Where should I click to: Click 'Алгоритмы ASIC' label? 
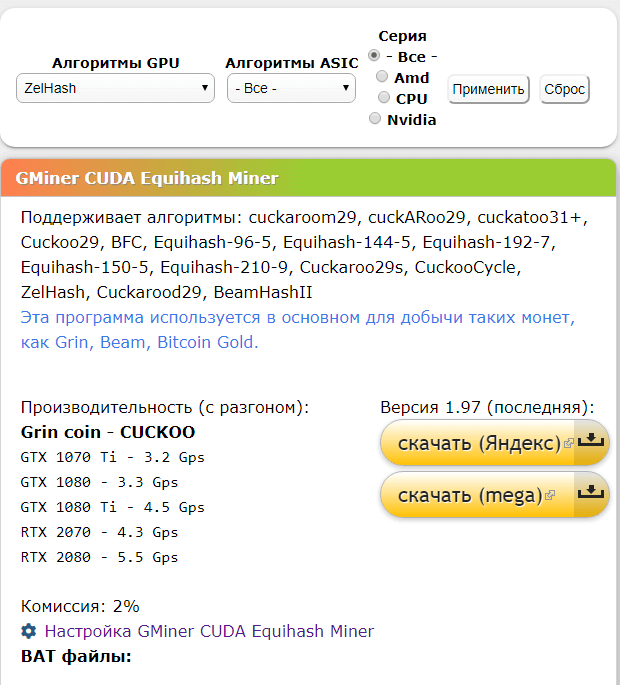click(x=291, y=63)
